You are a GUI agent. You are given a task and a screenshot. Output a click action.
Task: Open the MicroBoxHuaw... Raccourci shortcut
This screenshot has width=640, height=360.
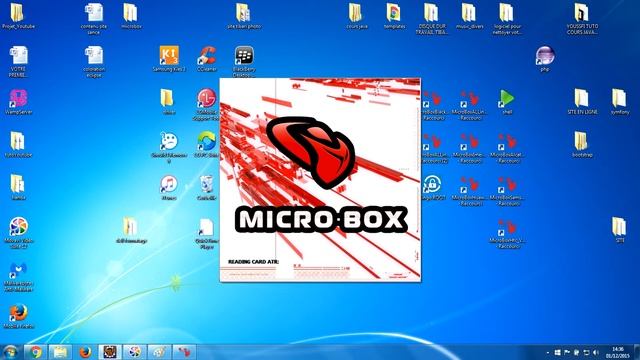coord(469,191)
